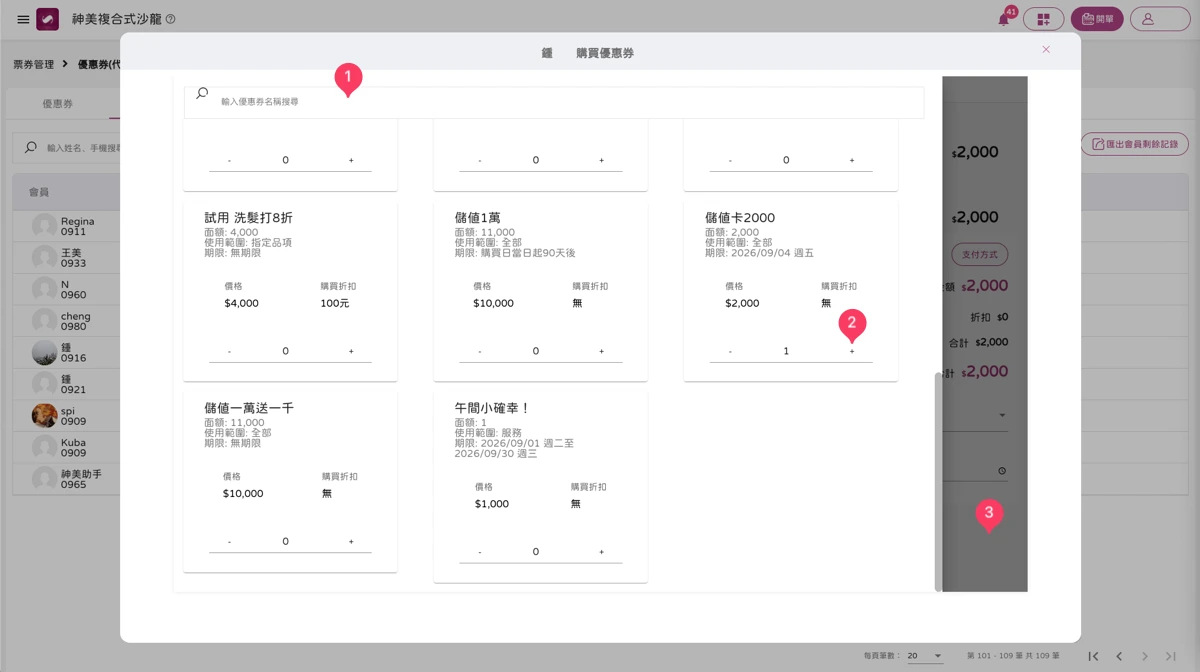The image size is (1200, 672).
Task: Switch to the 優惠券 tab
Action: pos(57,104)
